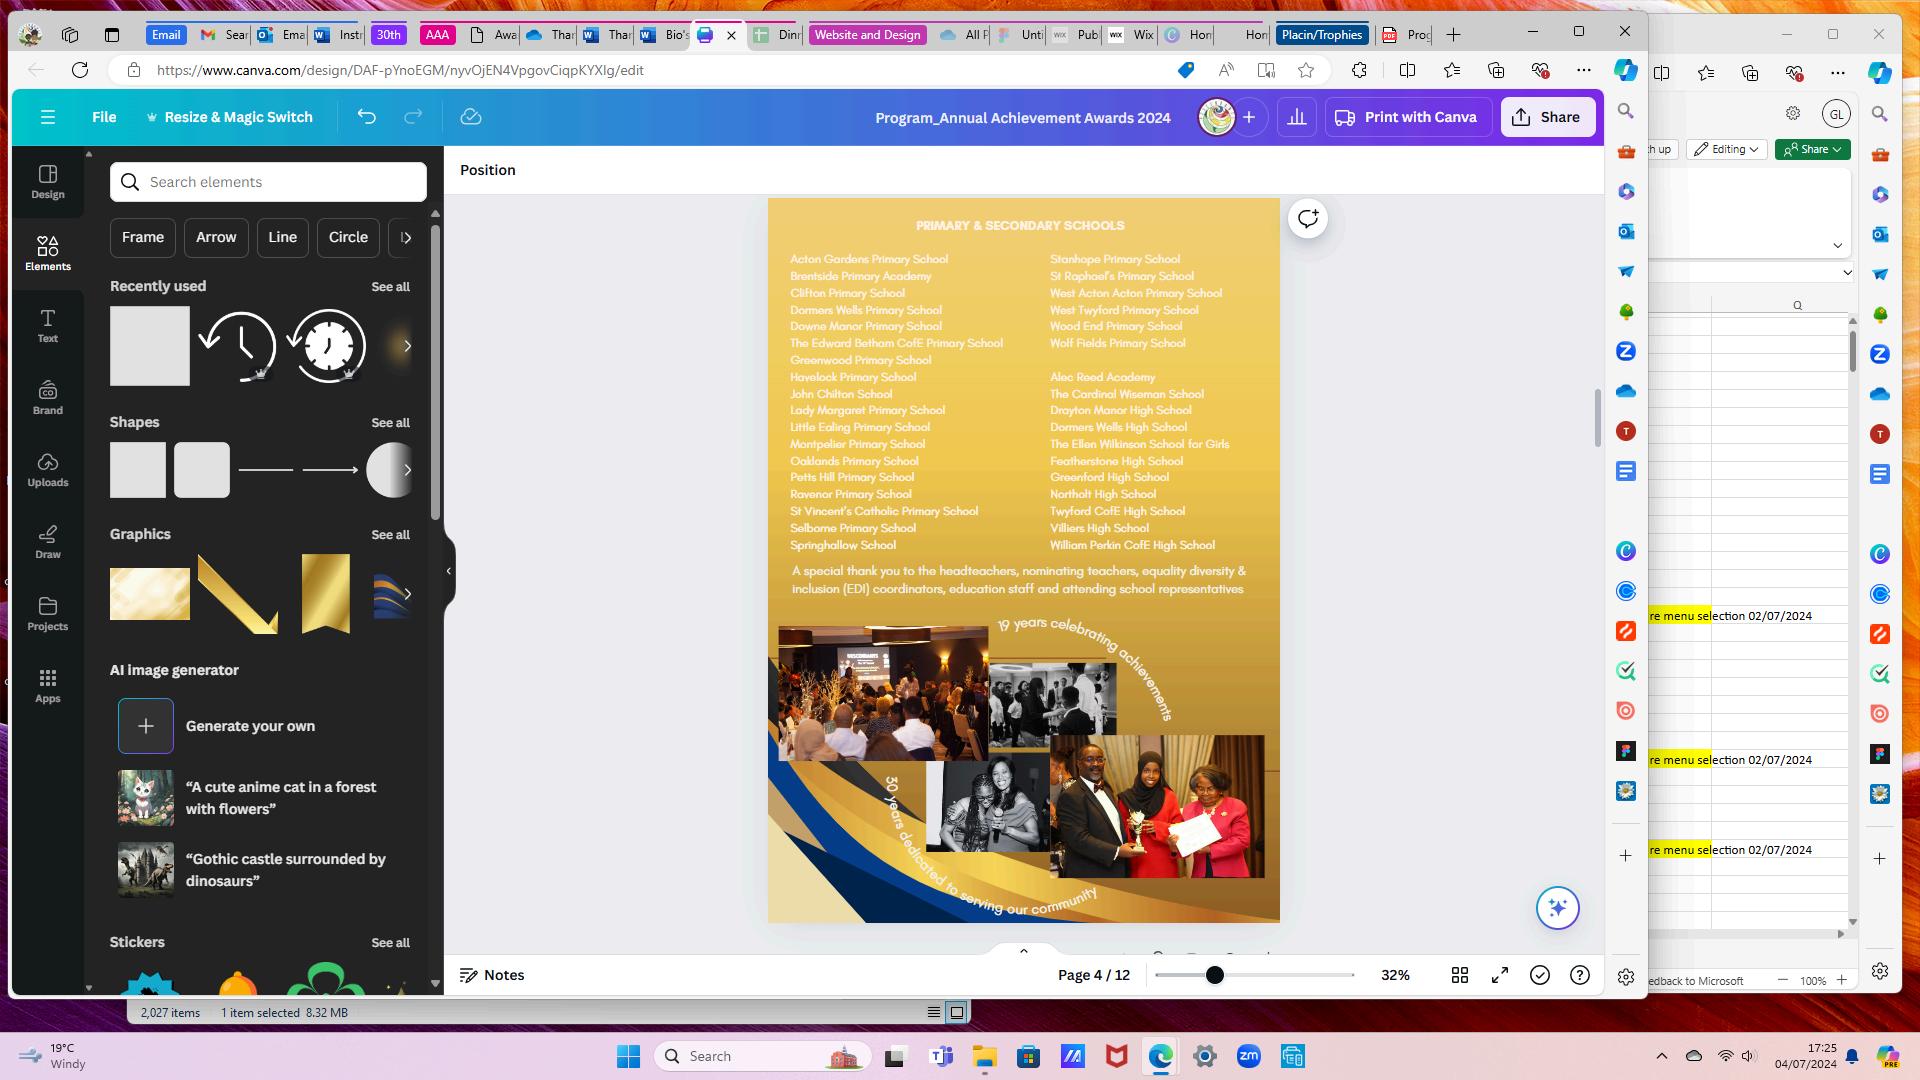Toggle the Notes panel
1920x1080 pixels.
[x=492, y=975]
